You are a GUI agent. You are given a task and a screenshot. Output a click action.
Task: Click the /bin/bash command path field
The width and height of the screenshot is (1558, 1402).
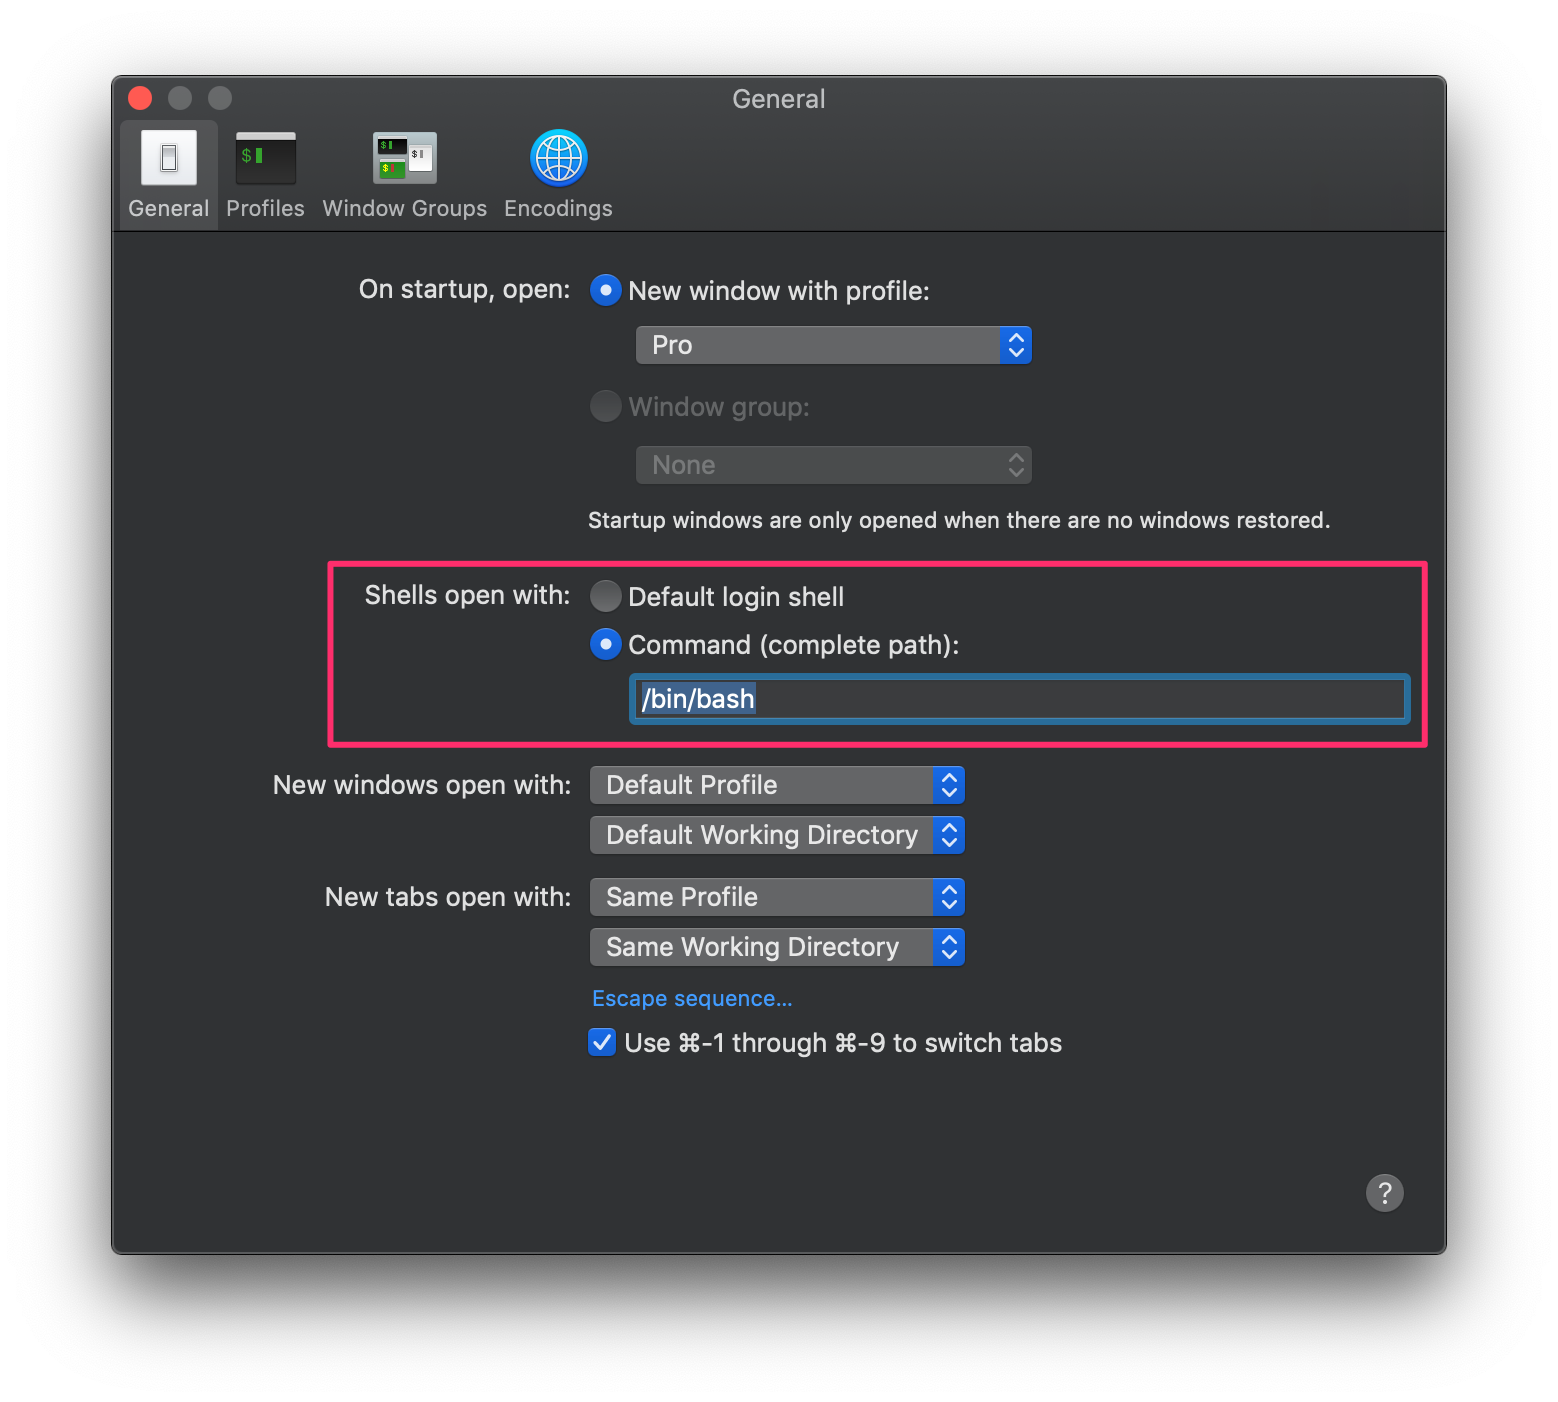(1019, 699)
